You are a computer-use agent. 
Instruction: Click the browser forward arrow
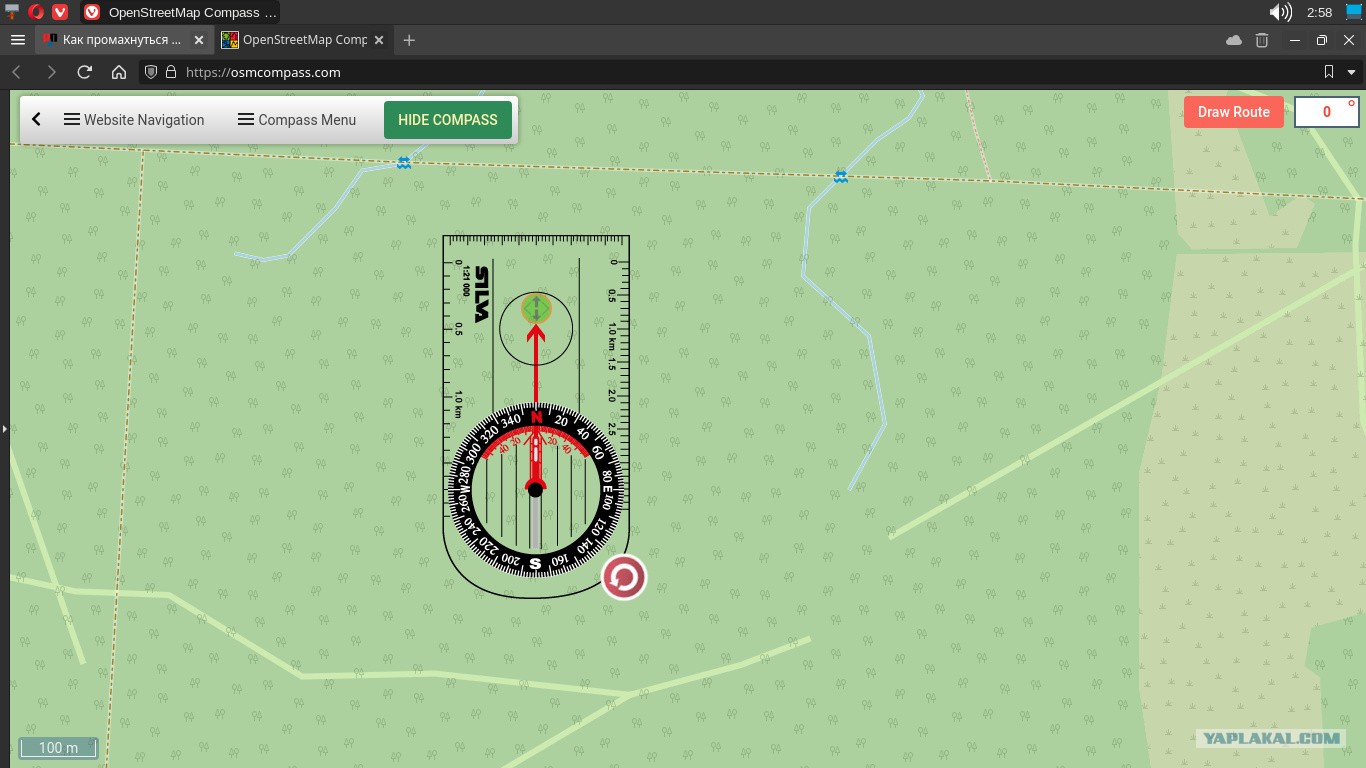click(x=51, y=72)
